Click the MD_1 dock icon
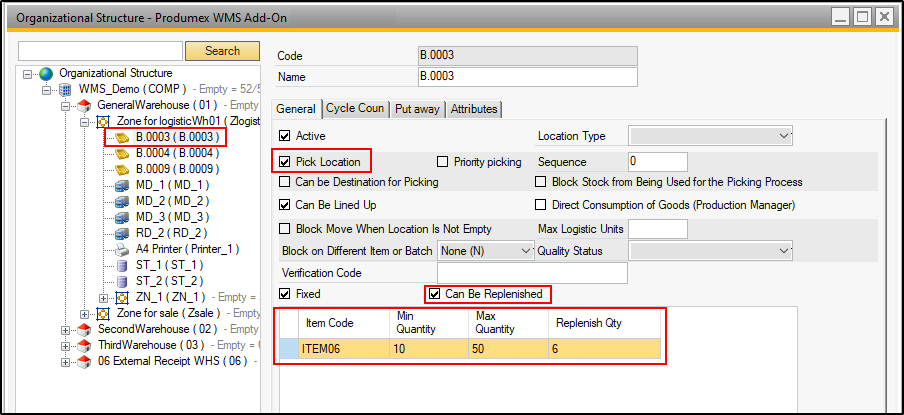 coord(121,185)
